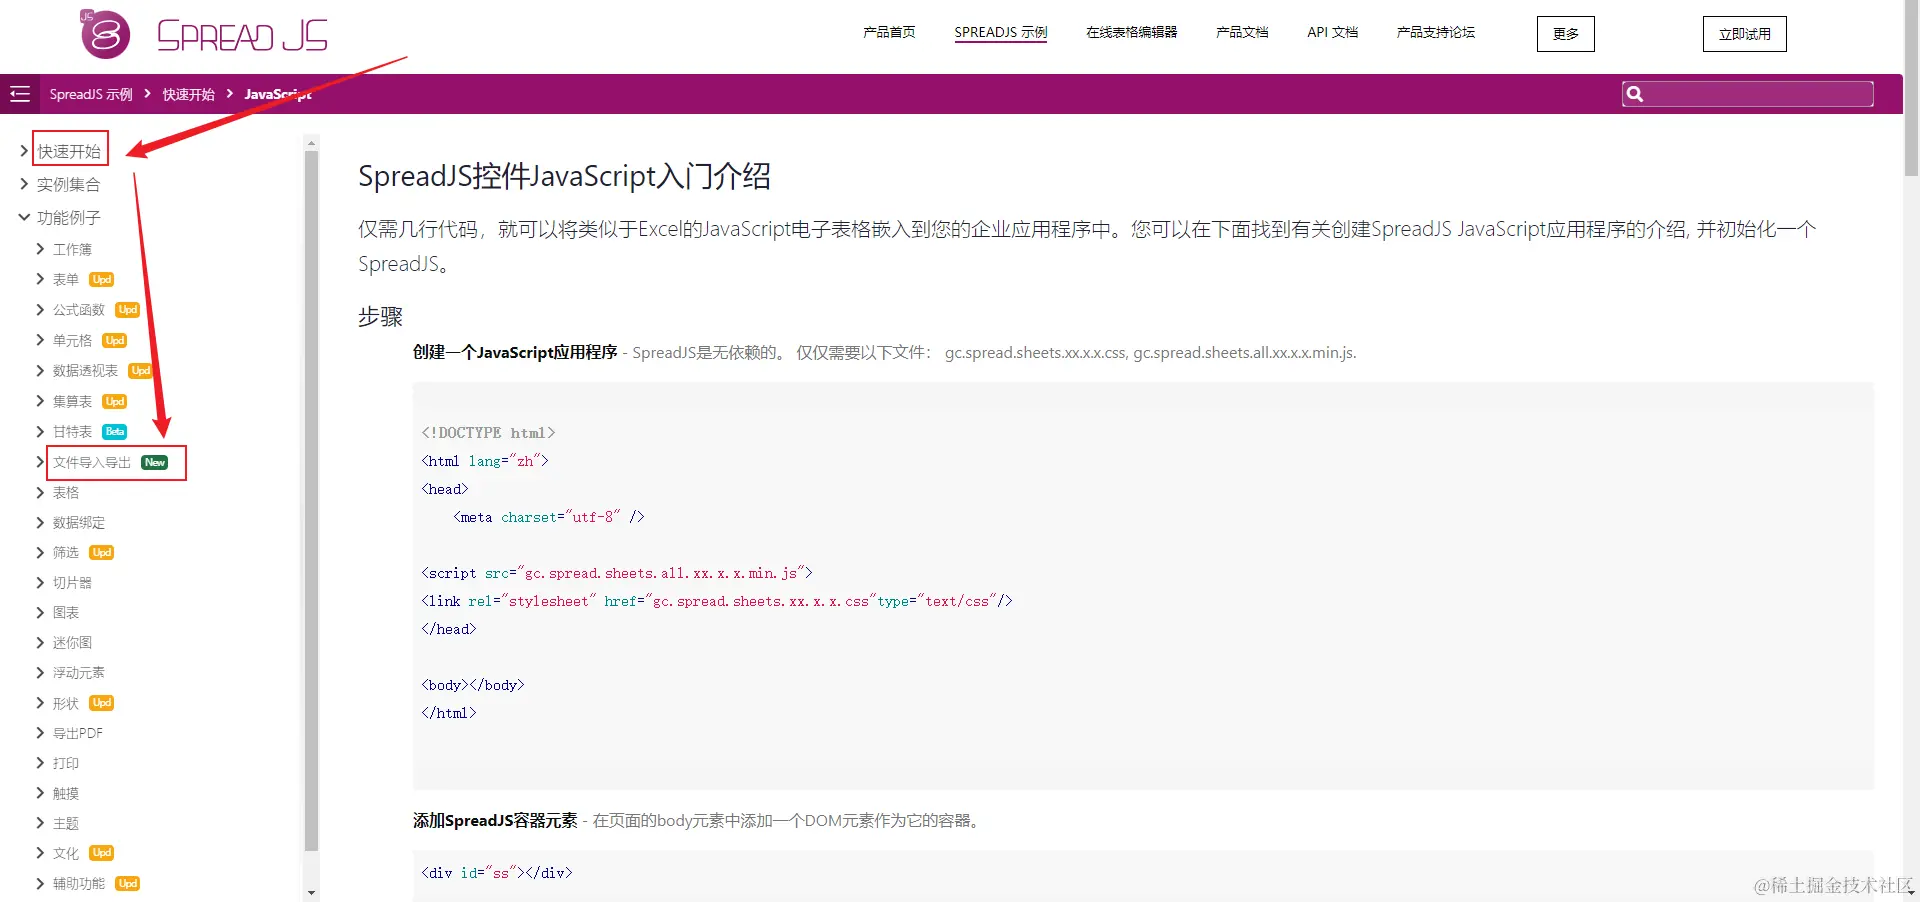This screenshot has height=902, width=1920.
Task: Click the Spread JS brand wordmark
Action: click(x=242, y=35)
